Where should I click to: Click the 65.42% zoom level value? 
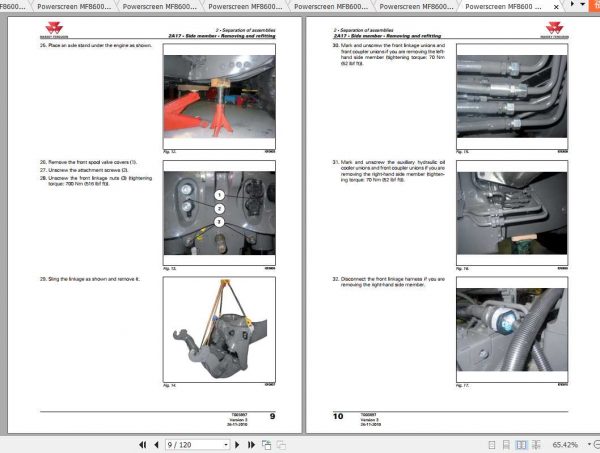coord(565,445)
